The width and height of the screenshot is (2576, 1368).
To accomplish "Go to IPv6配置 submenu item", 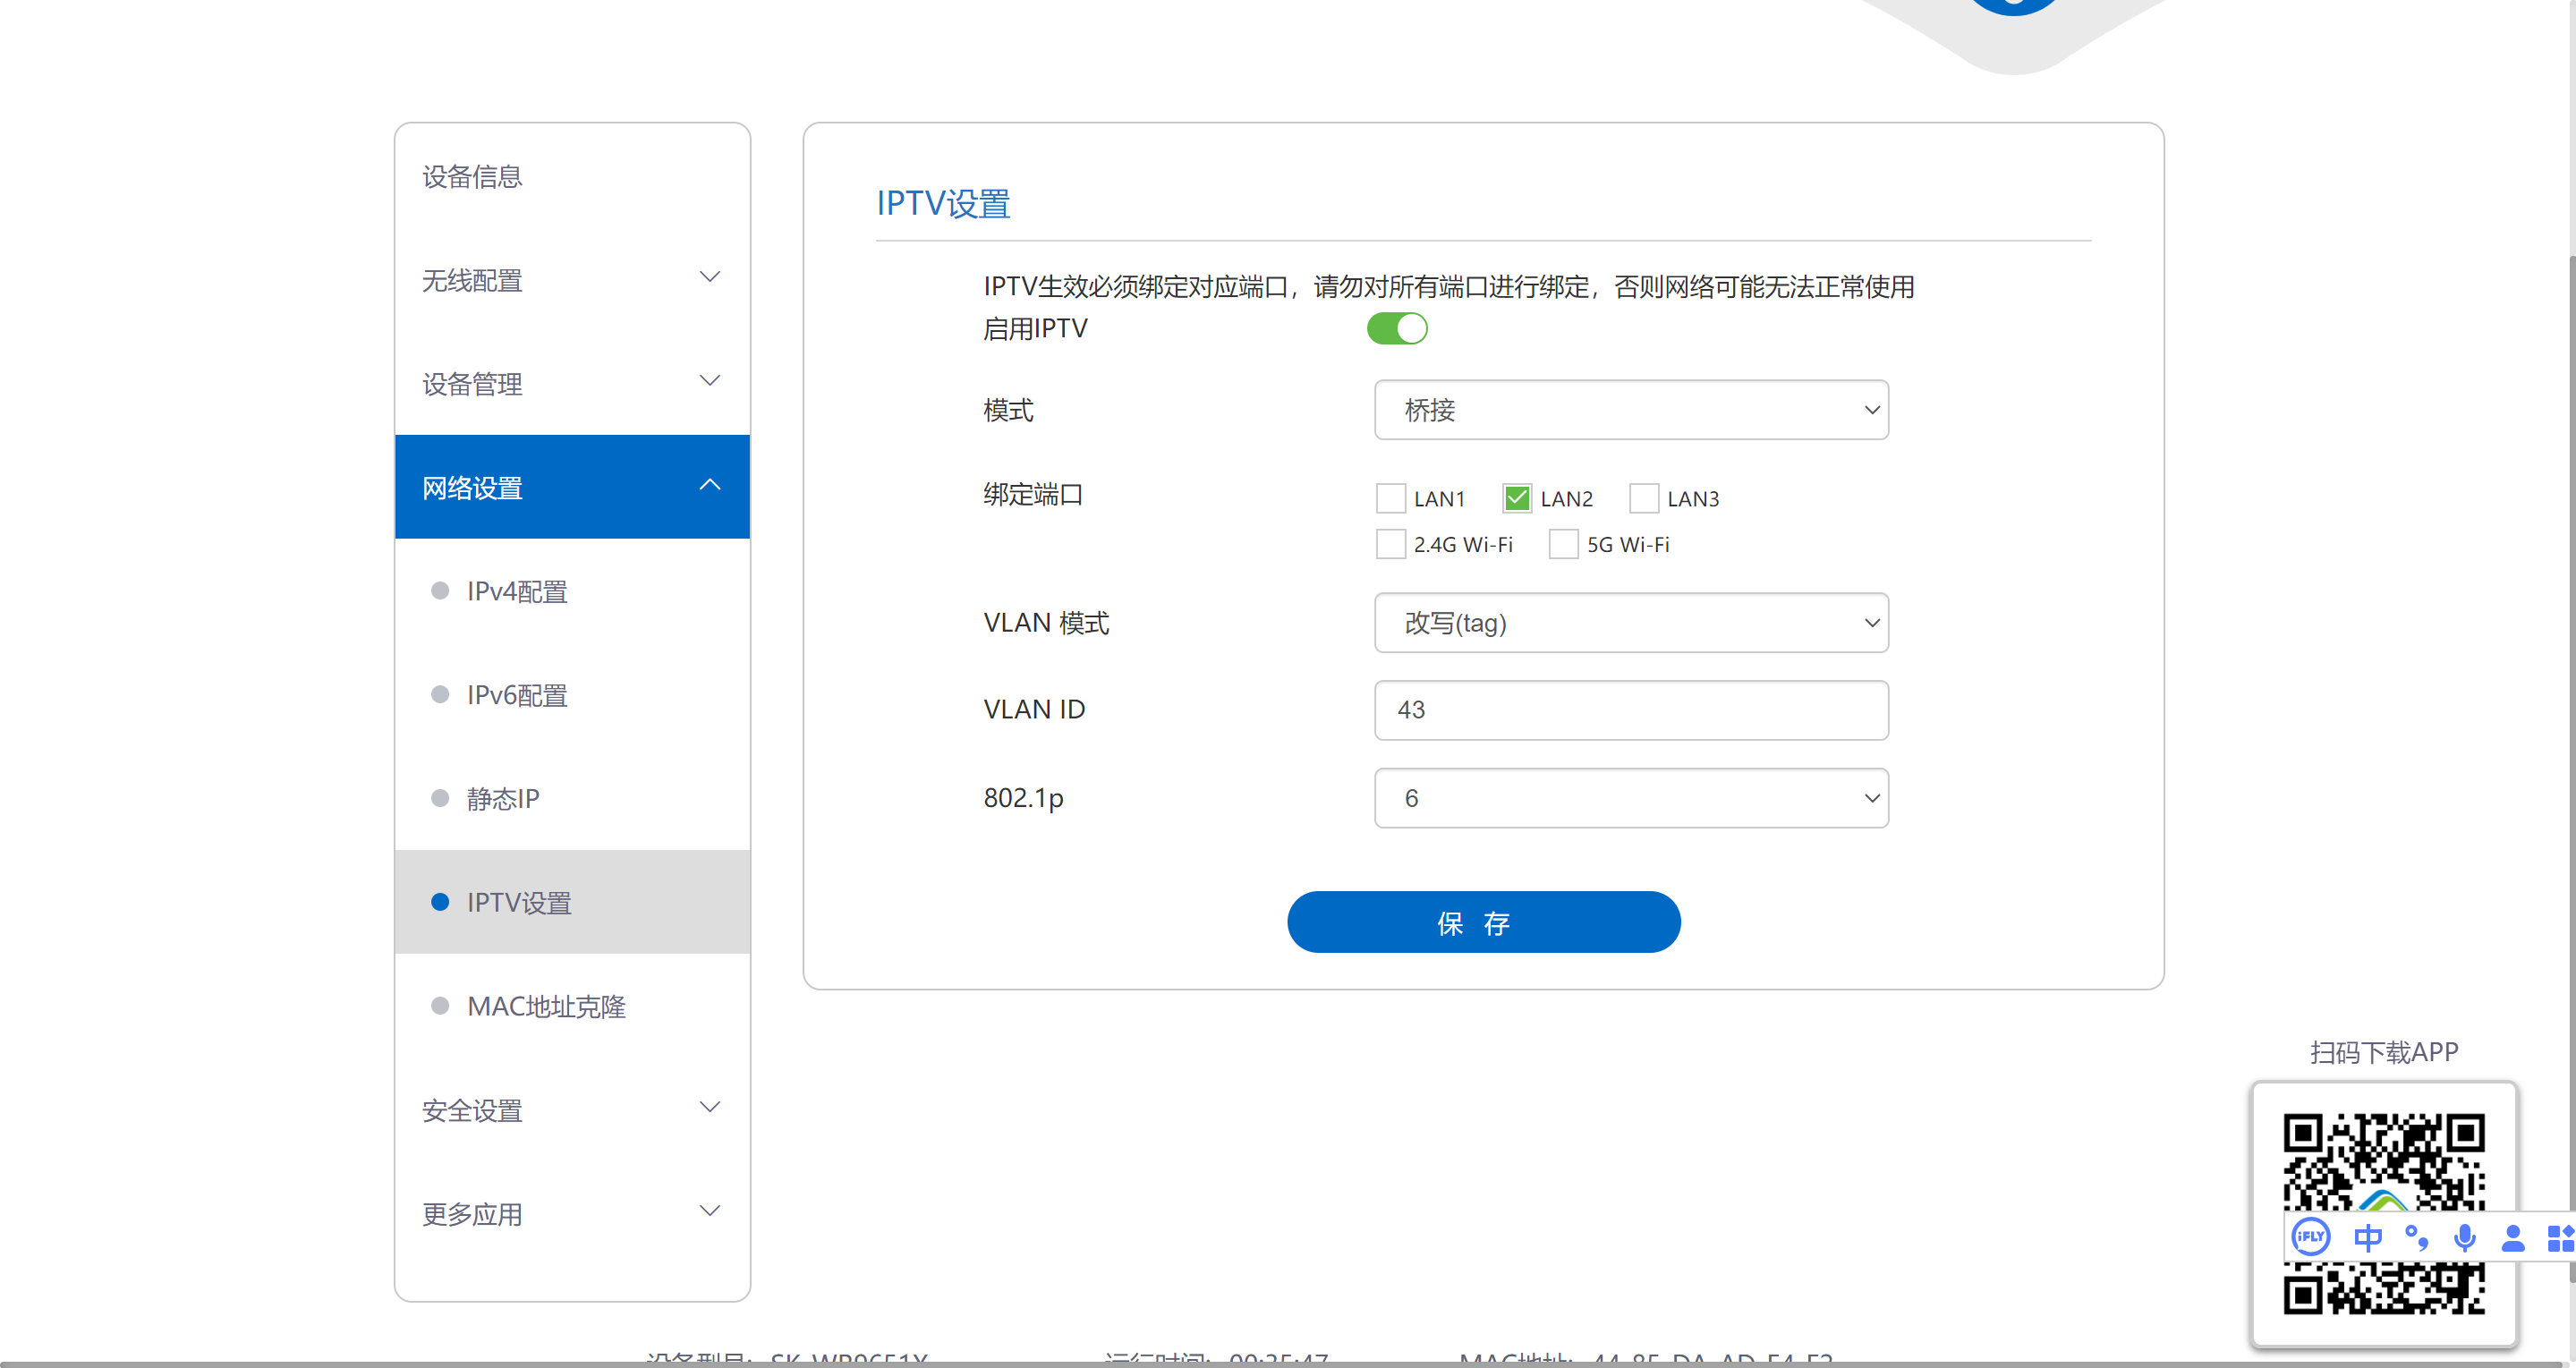I will click(572, 695).
